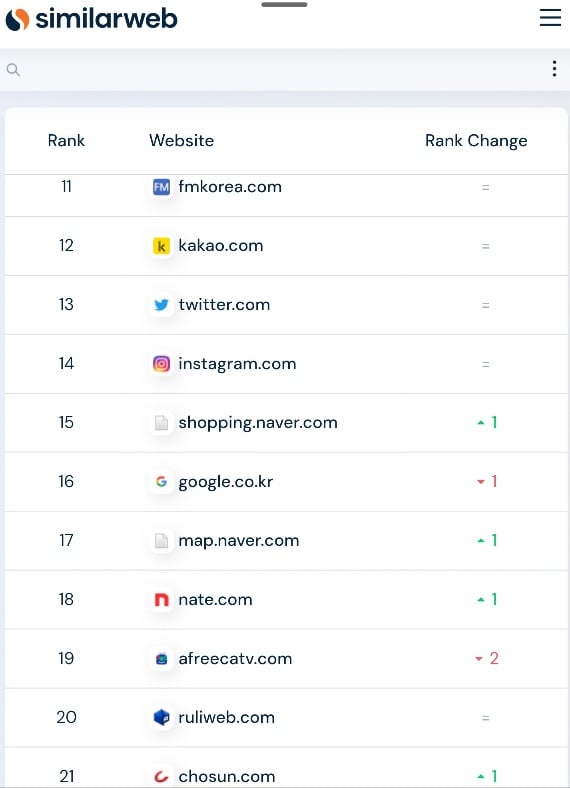Screen dimensions: 570x788
Task: Click the Similarweb logo
Action: click(91, 19)
